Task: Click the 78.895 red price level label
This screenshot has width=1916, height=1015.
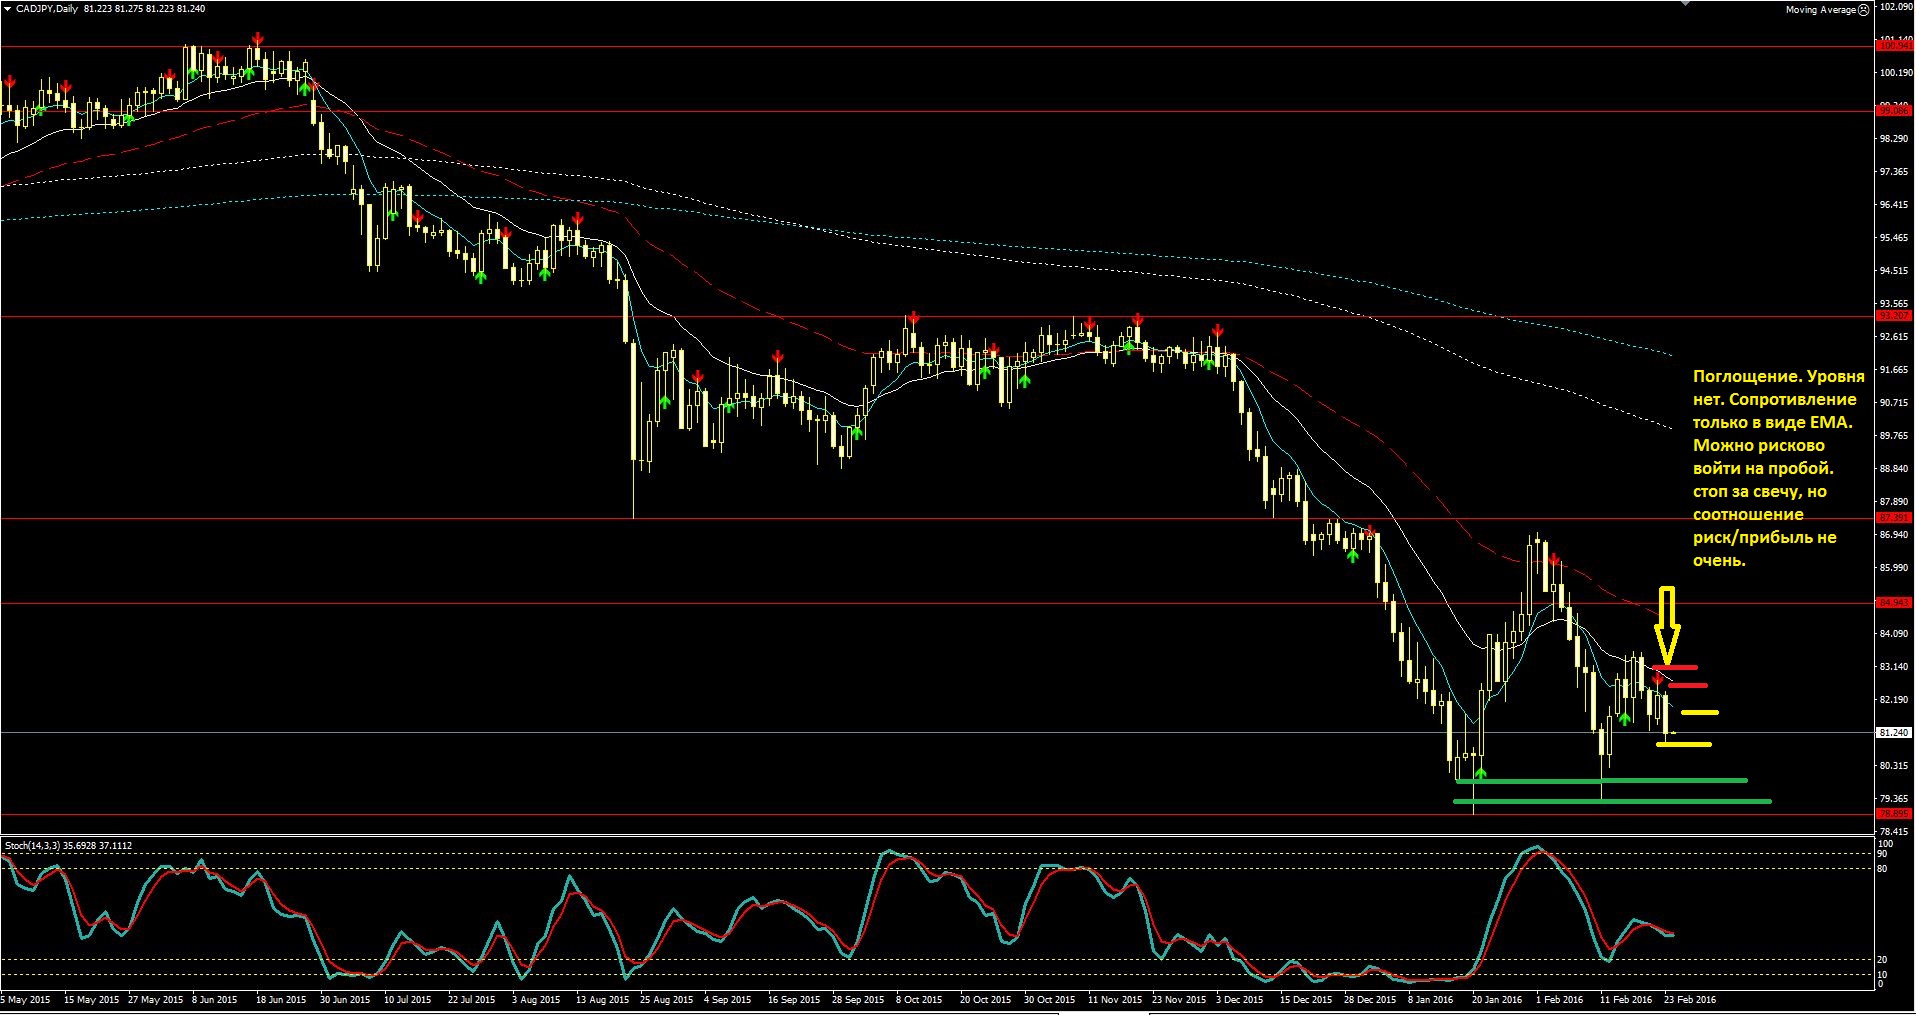Action: click(x=1895, y=814)
